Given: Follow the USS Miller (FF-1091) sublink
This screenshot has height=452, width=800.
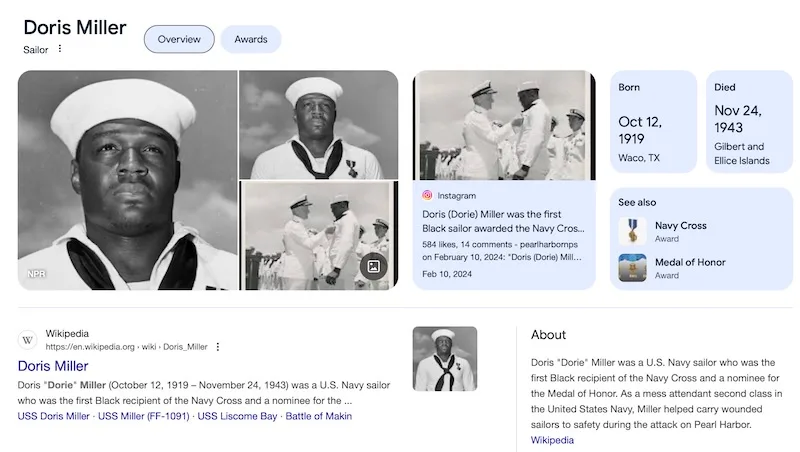Looking at the screenshot, I should [x=143, y=416].
